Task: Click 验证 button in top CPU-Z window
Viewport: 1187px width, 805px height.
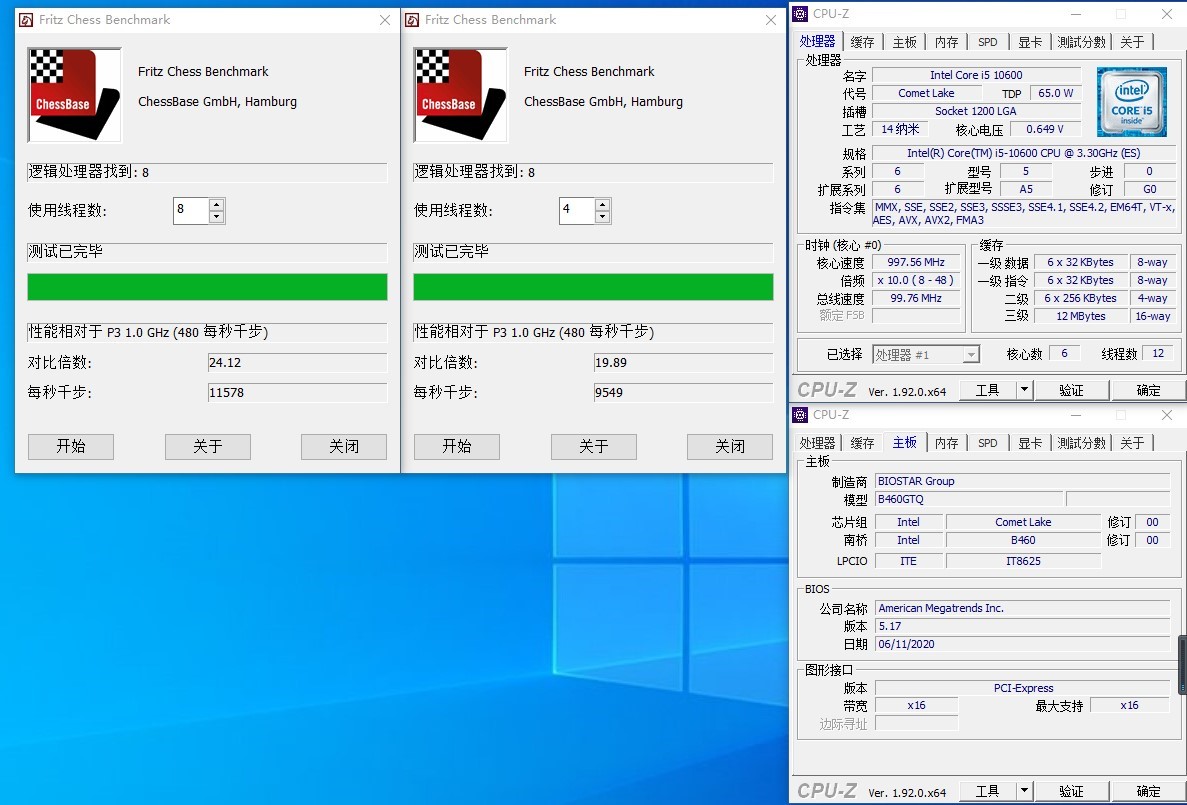Action: point(1071,391)
